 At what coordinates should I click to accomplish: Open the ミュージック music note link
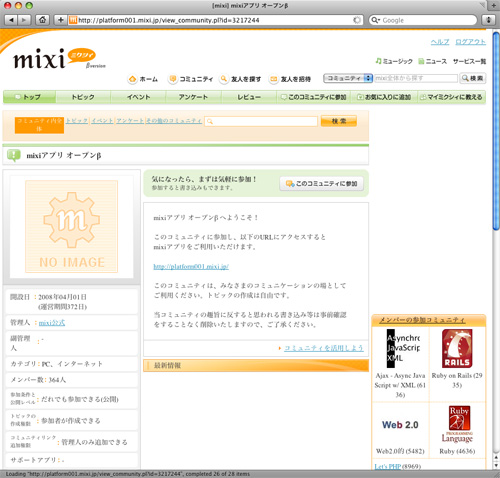(394, 61)
